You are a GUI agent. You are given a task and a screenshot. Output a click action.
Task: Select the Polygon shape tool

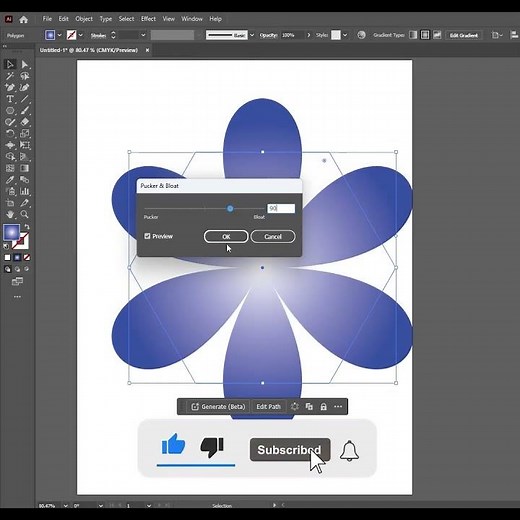[10, 110]
